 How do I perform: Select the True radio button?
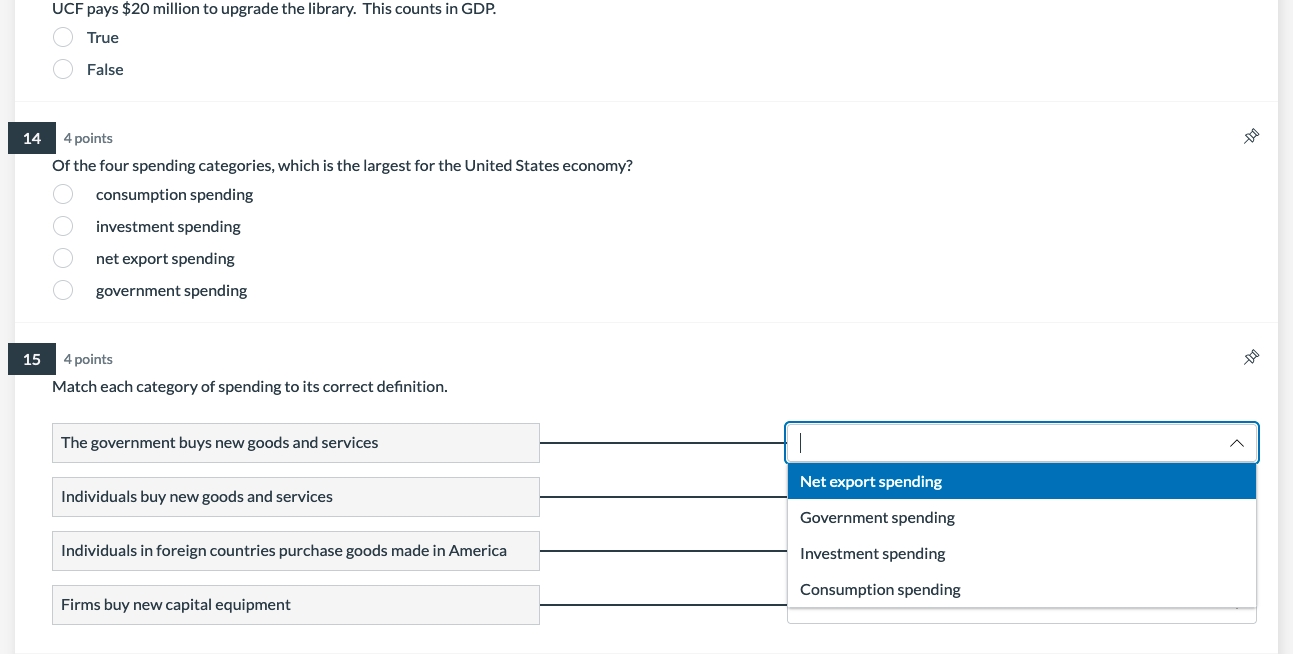(x=63, y=37)
